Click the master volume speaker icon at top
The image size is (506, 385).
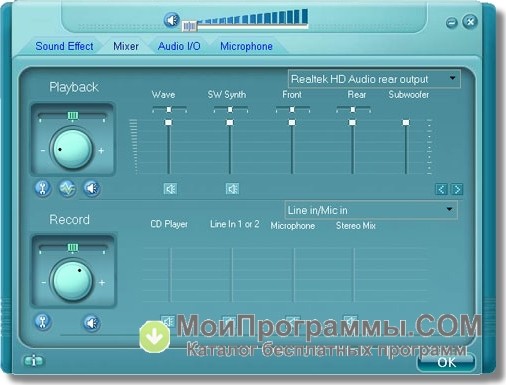pyautogui.click(x=172, y=20)
